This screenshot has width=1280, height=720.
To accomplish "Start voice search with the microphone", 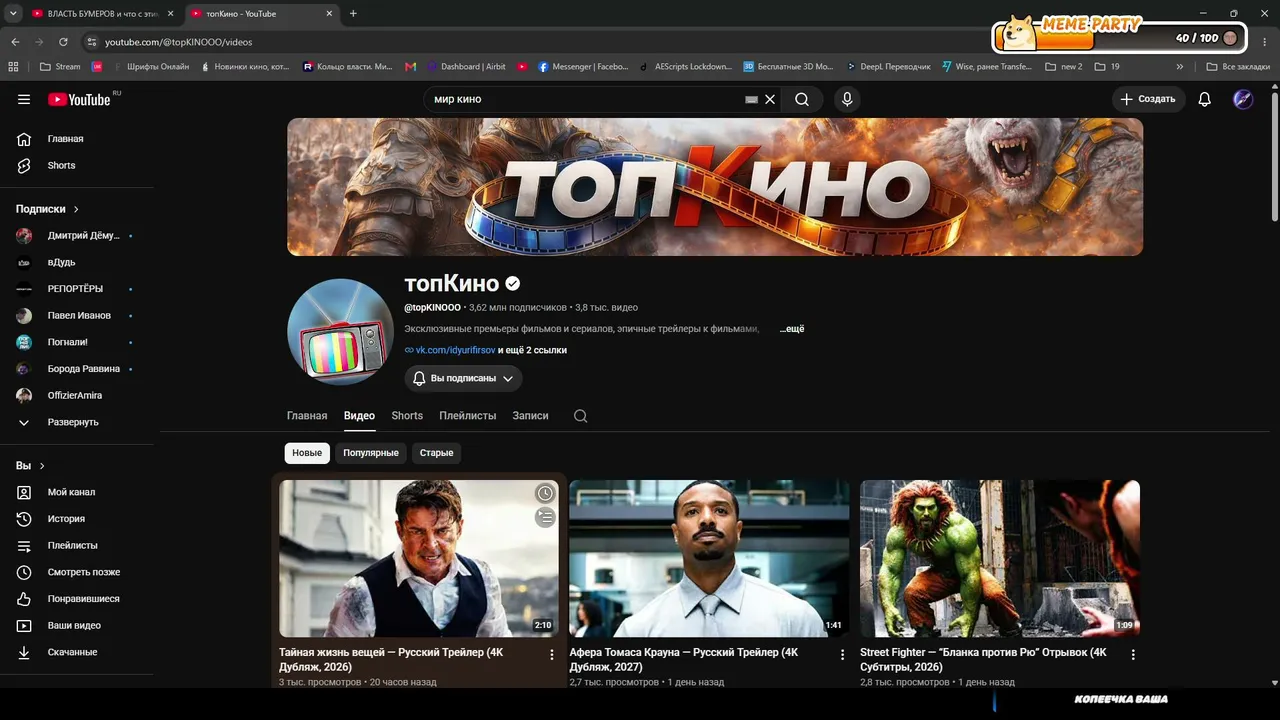I will (847, 99).
